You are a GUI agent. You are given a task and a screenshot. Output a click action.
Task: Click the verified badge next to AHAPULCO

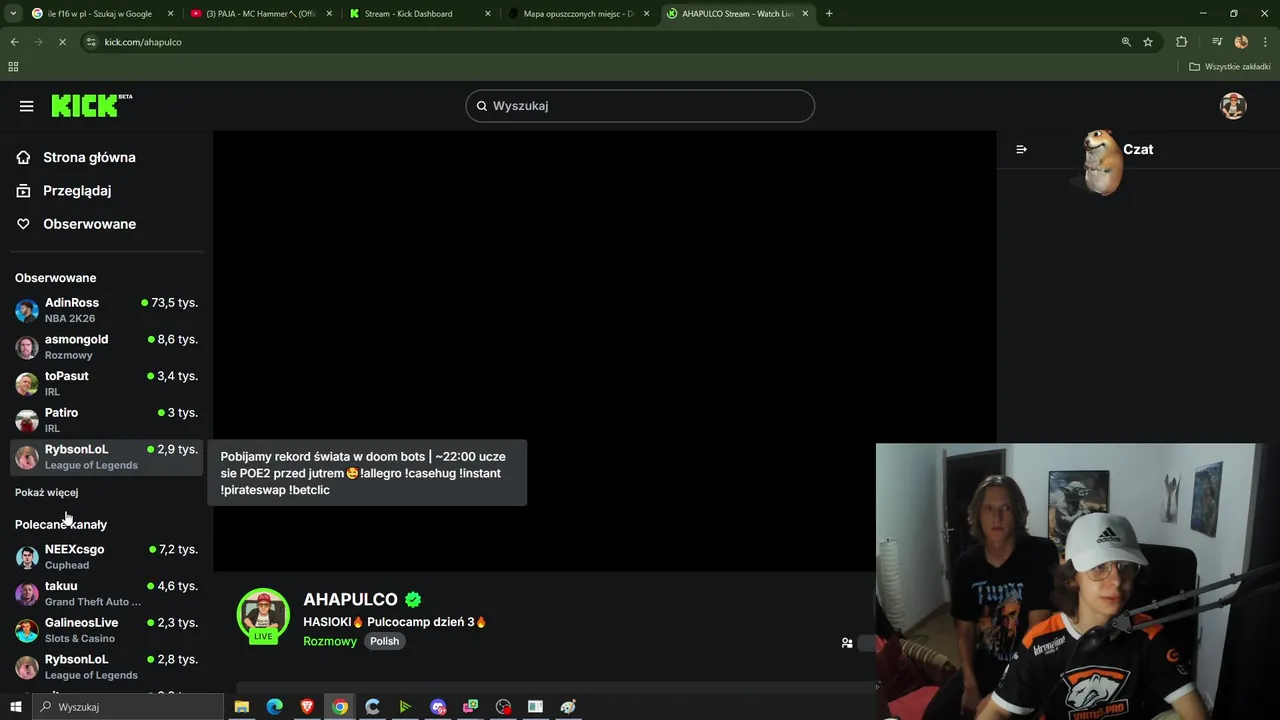tap(413, 599)
